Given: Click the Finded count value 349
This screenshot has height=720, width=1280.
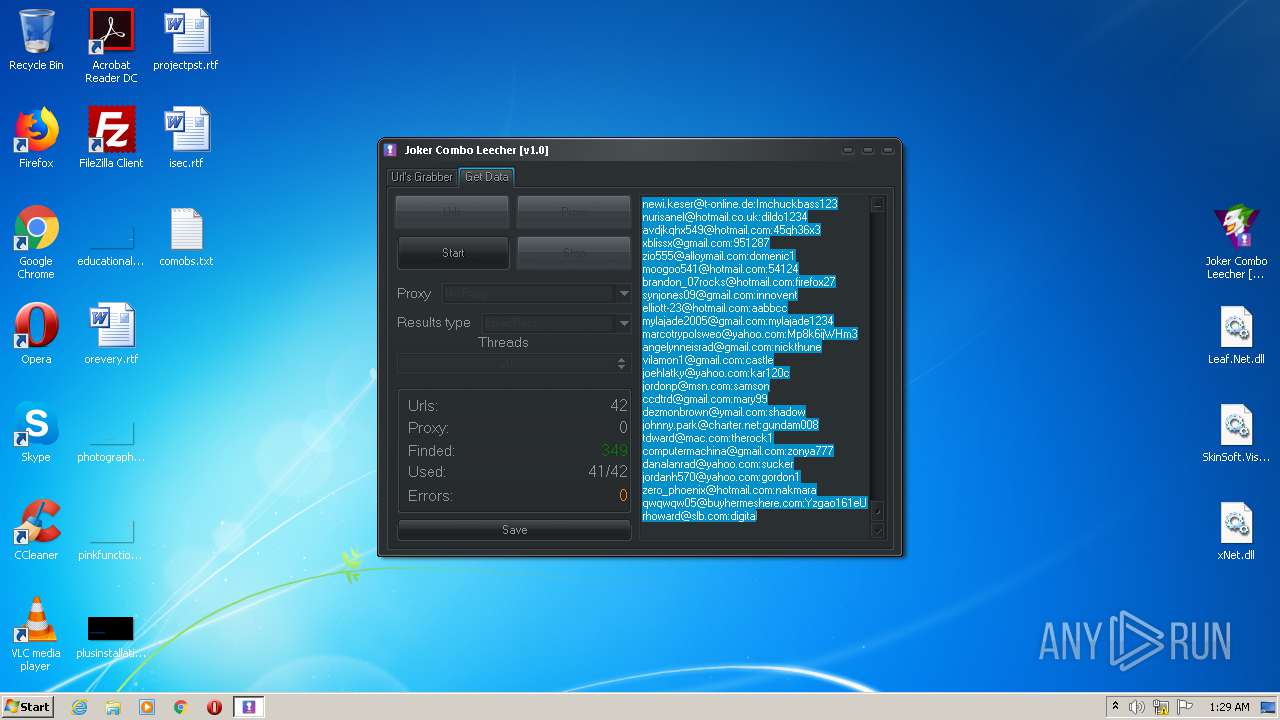Looking at the screenshot, I should (x=614, y=451).
